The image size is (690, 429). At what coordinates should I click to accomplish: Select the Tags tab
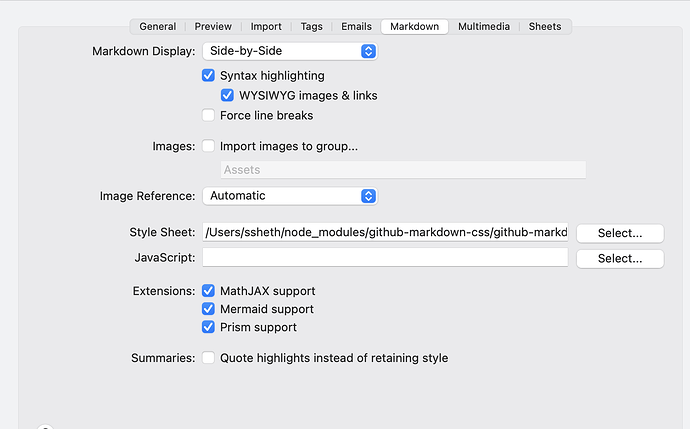coord(312,27)
